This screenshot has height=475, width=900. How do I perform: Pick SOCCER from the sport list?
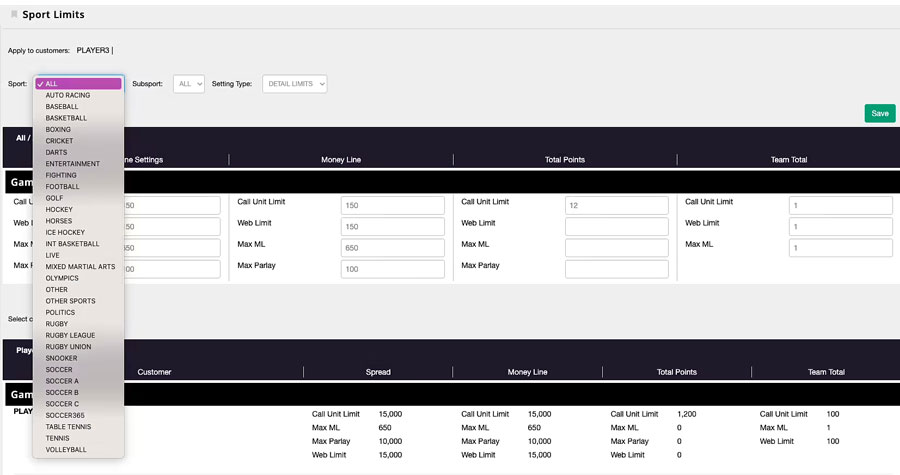click(59, 370)
